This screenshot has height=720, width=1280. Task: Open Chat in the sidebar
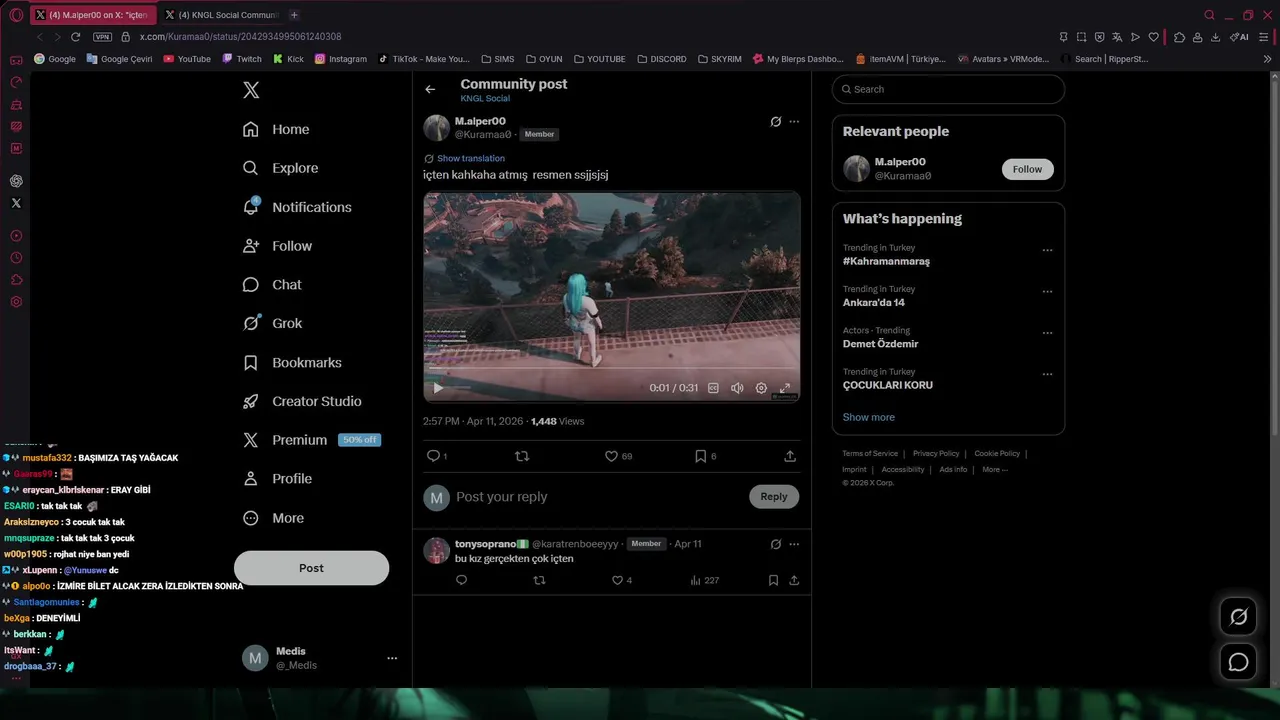272,285
